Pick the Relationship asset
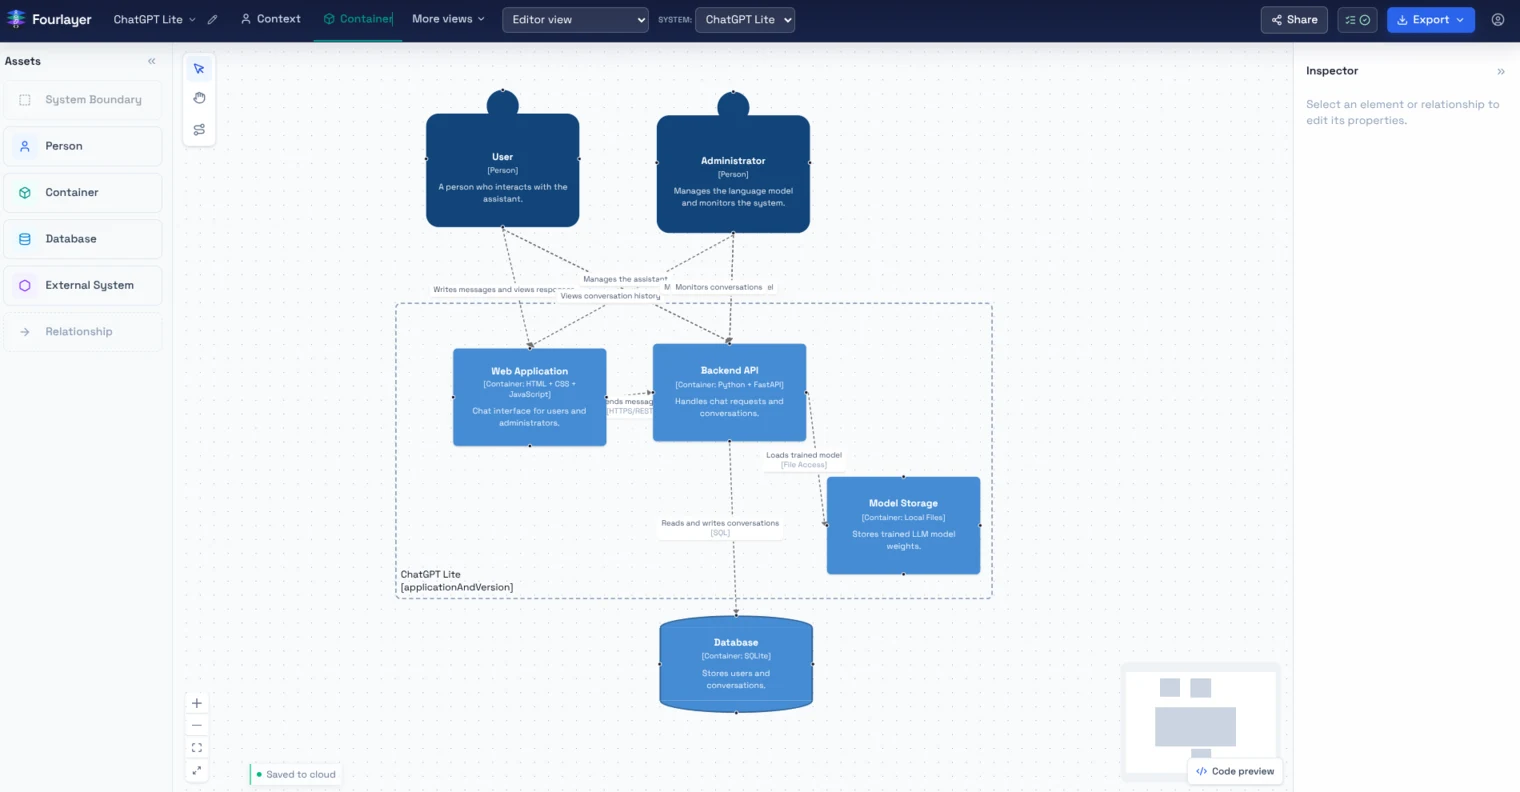The width and height of the screenshot is (1520, 792). pos(83,332)
